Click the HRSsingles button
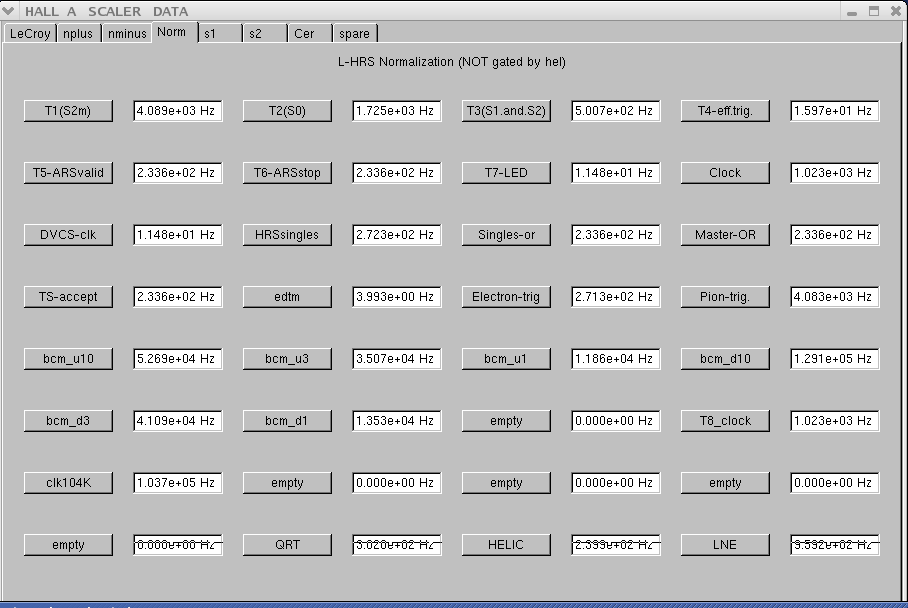The image size is (908, 608). tap(287, 235)
